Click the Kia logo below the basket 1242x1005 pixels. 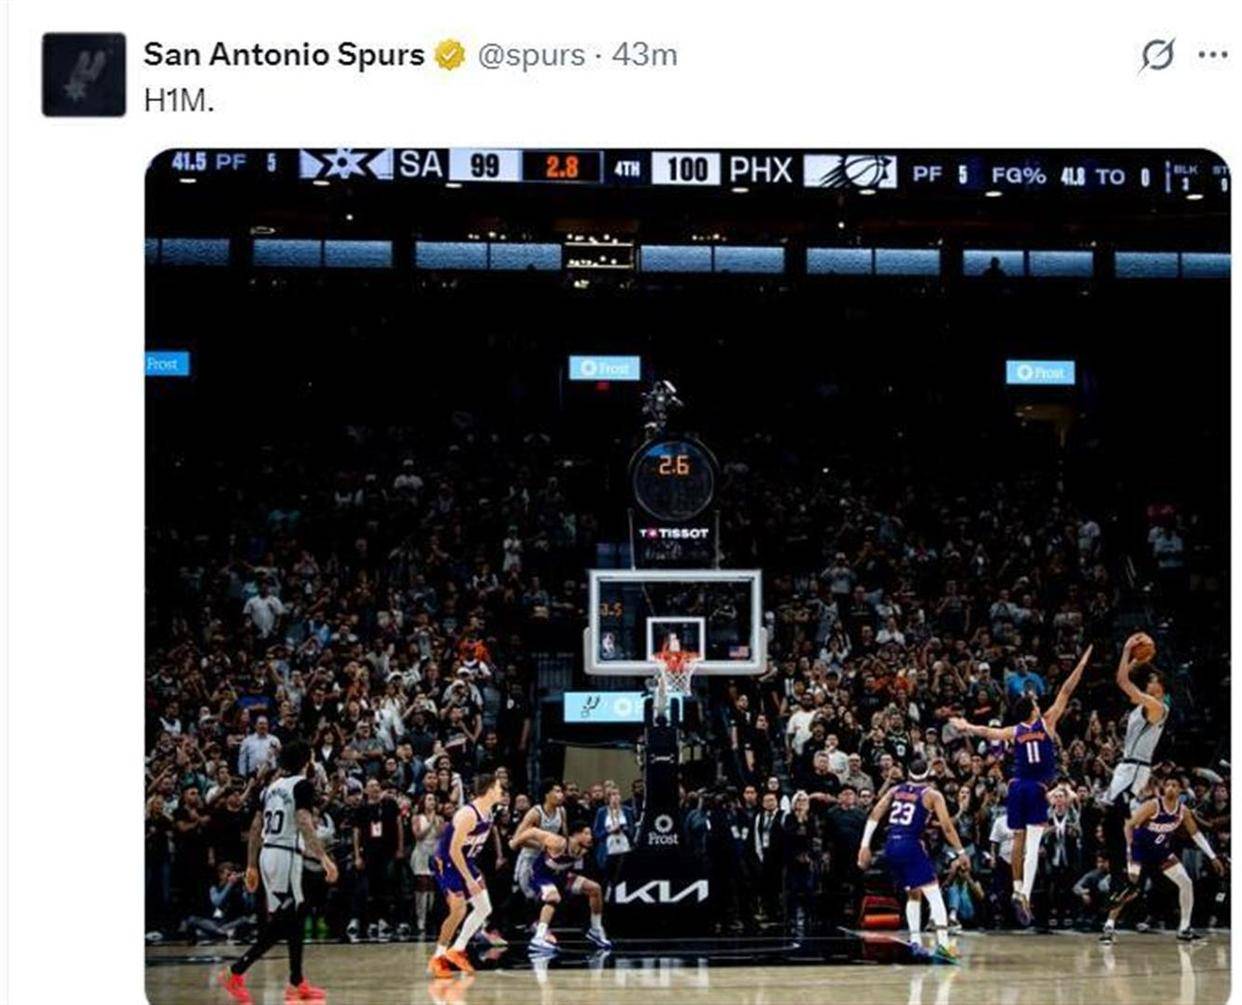click(x=662, y=890)
